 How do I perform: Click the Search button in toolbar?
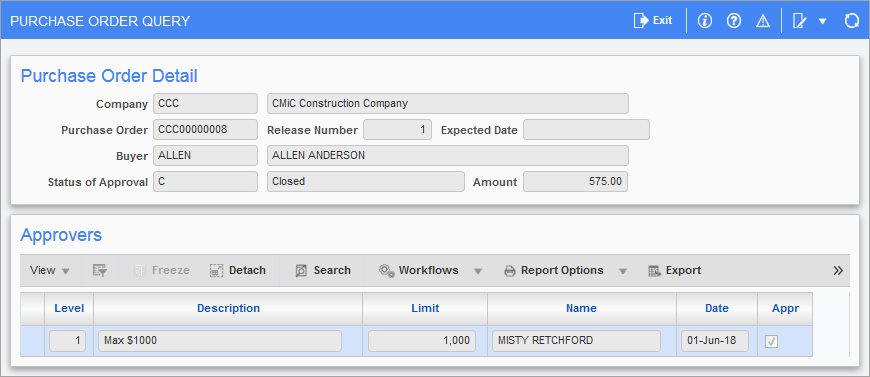tap(323, 270)
